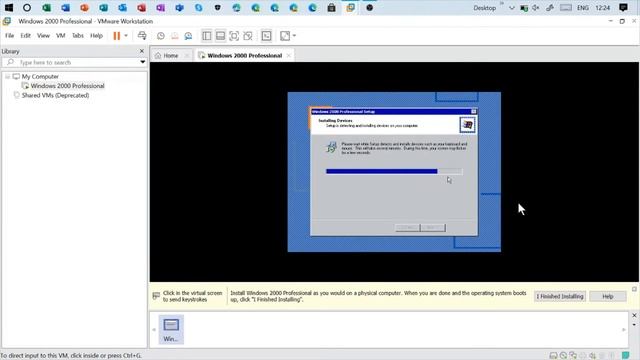This screenshot has width=640, height=360.
Task: Close the thumbnail bar
Action: click(634, 316)
